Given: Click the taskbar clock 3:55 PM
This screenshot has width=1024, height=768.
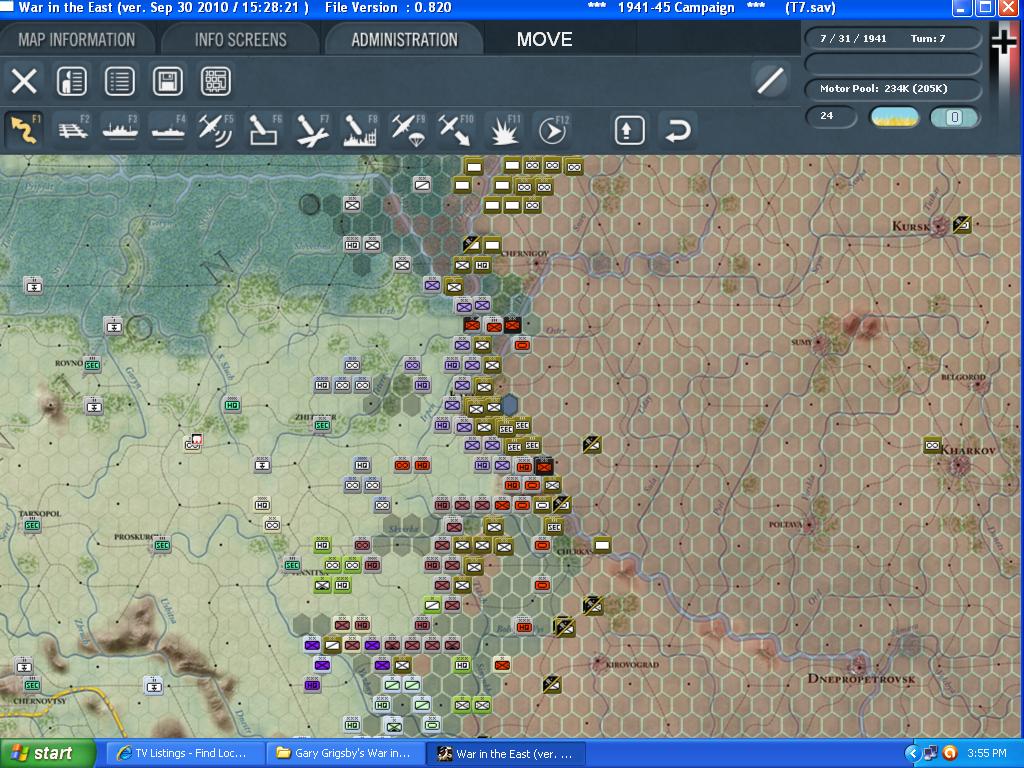Looking at the screenshot, I should (987, 753).
